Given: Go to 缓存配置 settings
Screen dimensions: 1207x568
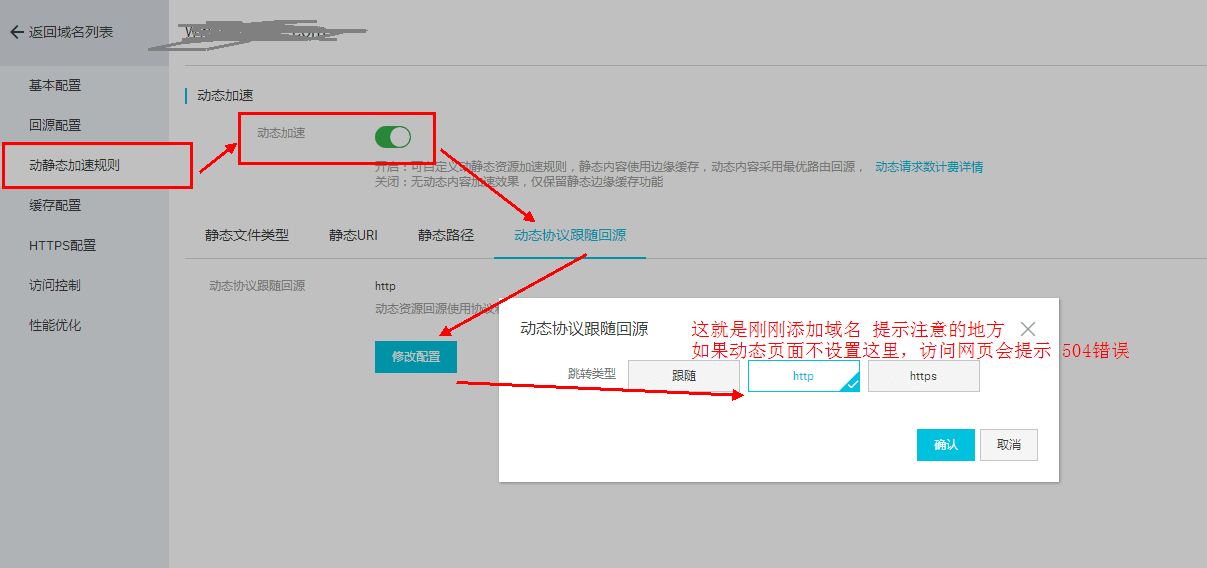Looking at the screenshot, I should click(x=55, y=205).
